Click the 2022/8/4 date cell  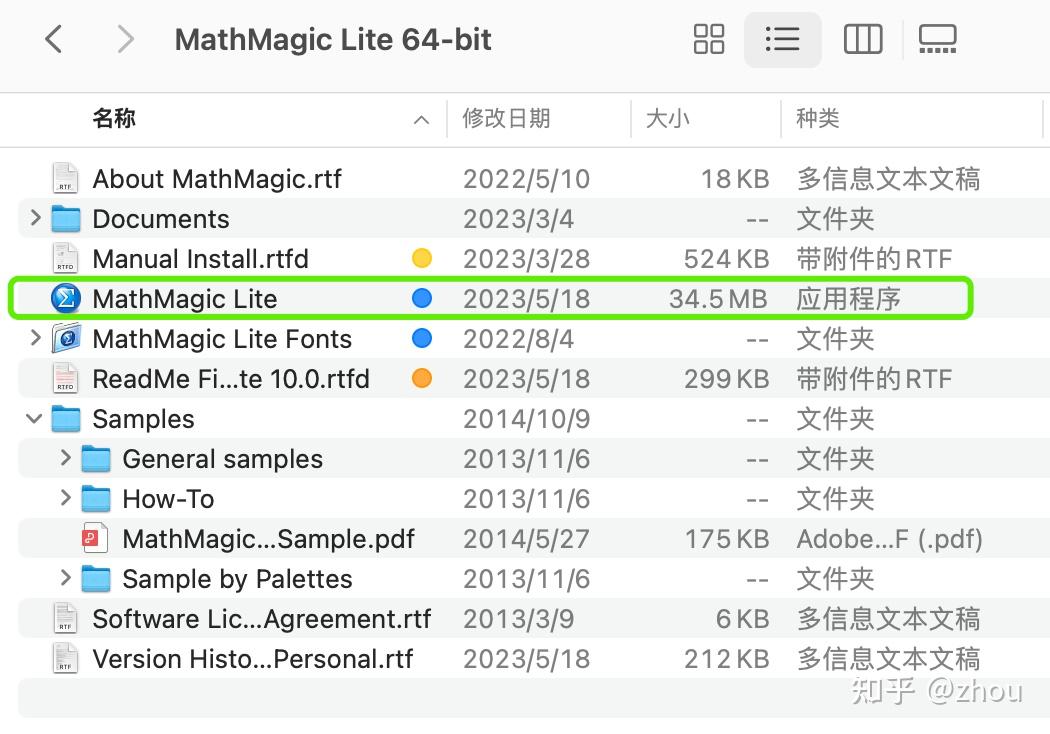coord(518,339)
